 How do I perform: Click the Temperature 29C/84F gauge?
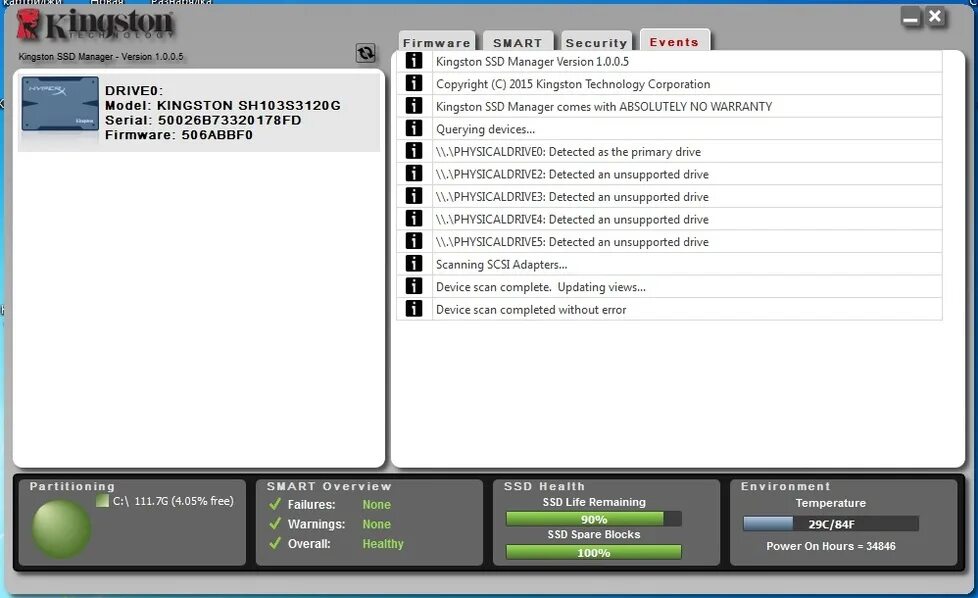tap(831, 523)
